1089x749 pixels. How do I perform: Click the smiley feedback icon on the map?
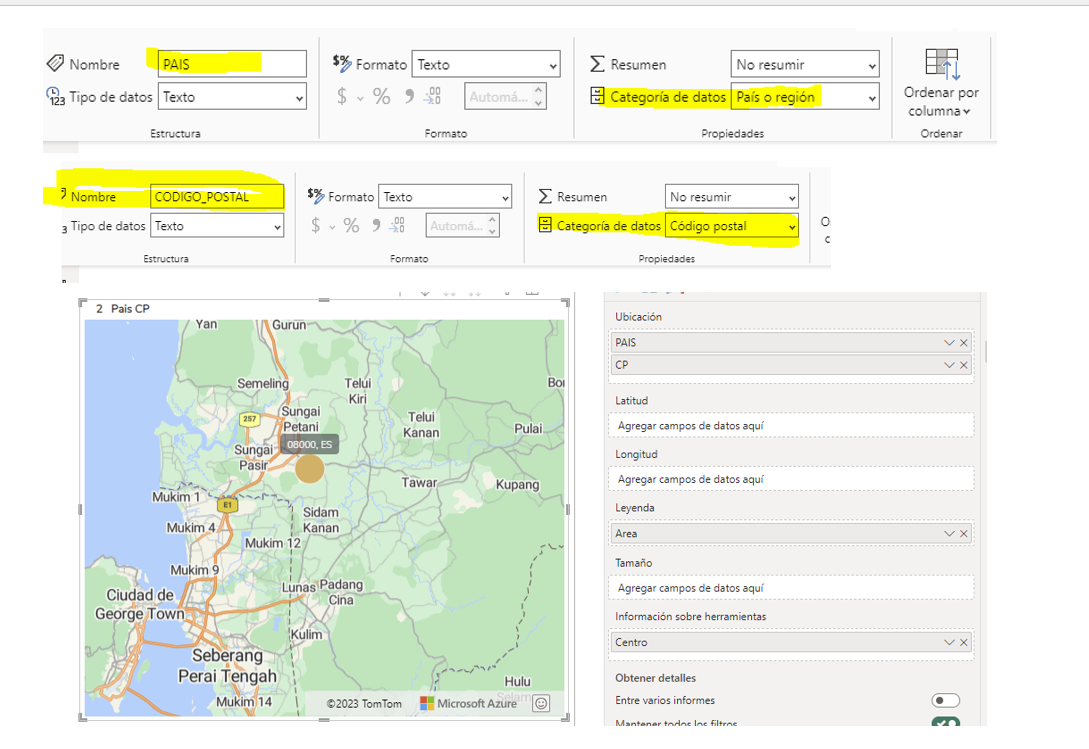click(542, 704)
